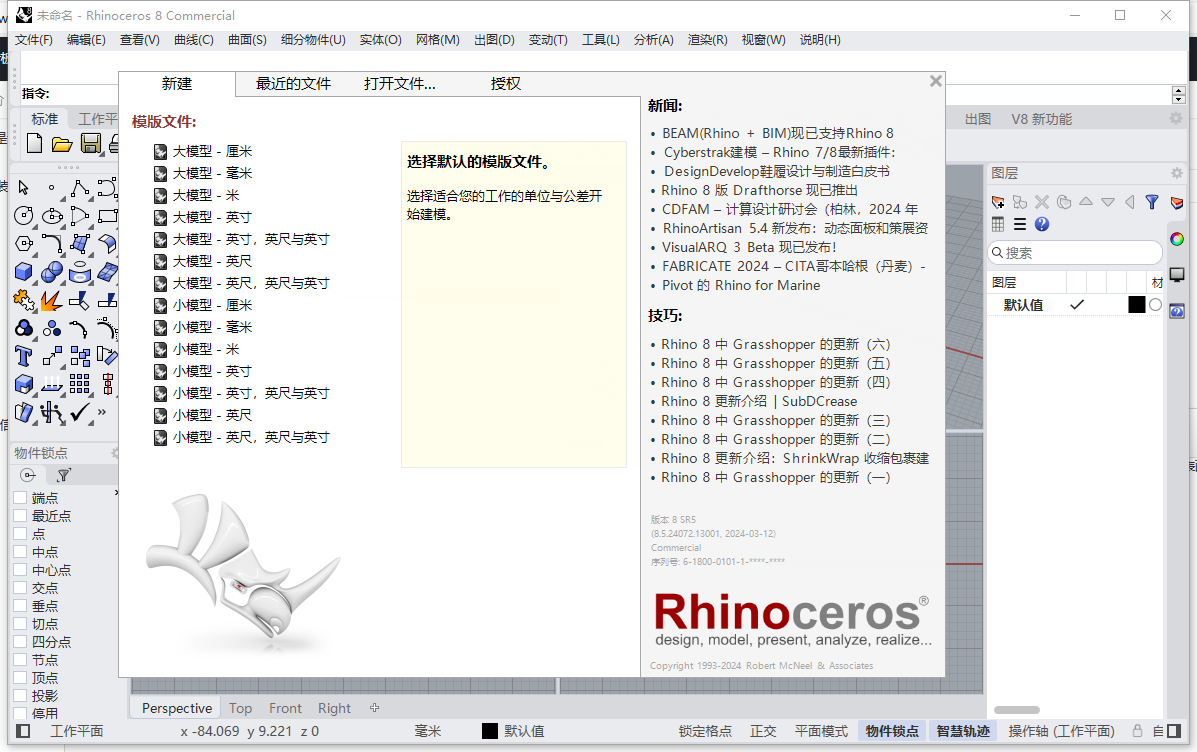Screen dimensions: 1197x752
Task: Click the New file icon
Action: [34, 144]
